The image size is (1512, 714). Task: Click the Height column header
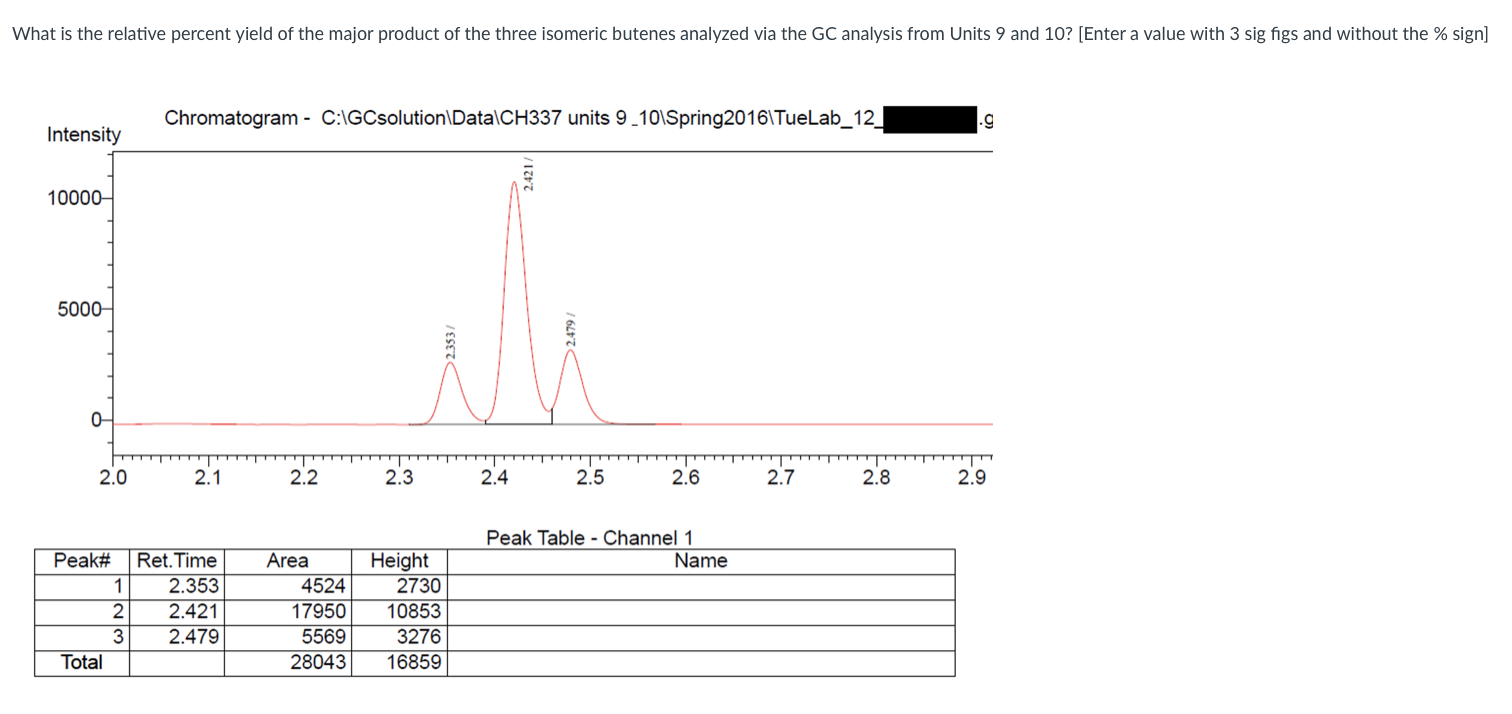click(399, 561)
